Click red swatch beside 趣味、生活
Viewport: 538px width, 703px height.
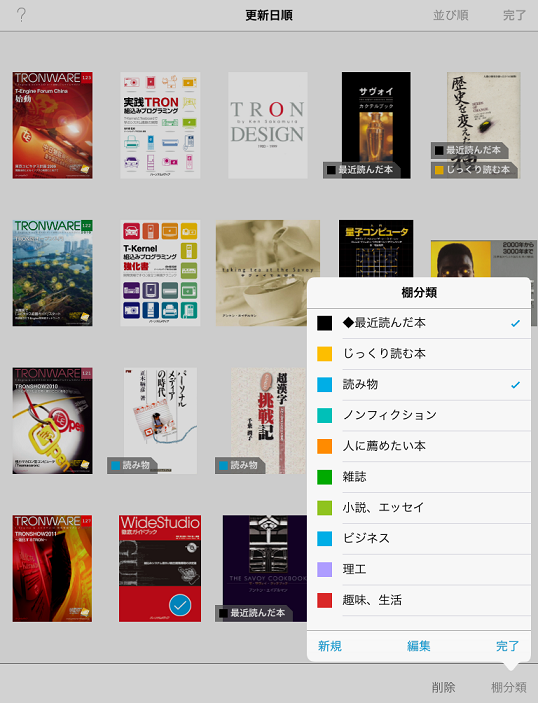pyautogui.click(x=325, y=600)
